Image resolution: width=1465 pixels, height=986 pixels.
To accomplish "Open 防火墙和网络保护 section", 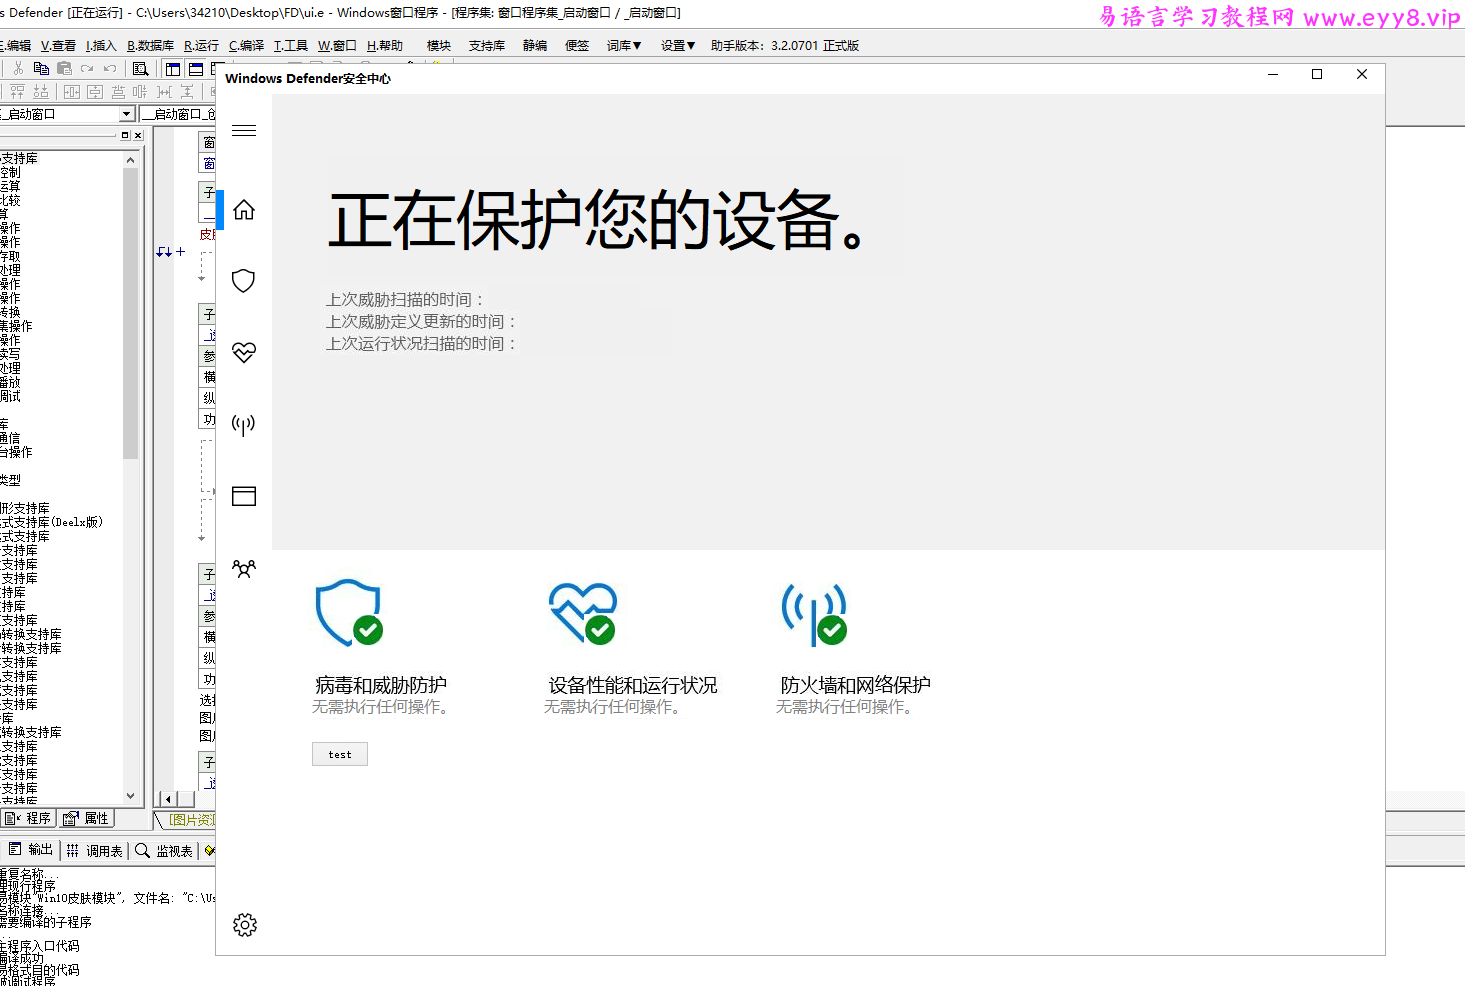I will 855,685.
